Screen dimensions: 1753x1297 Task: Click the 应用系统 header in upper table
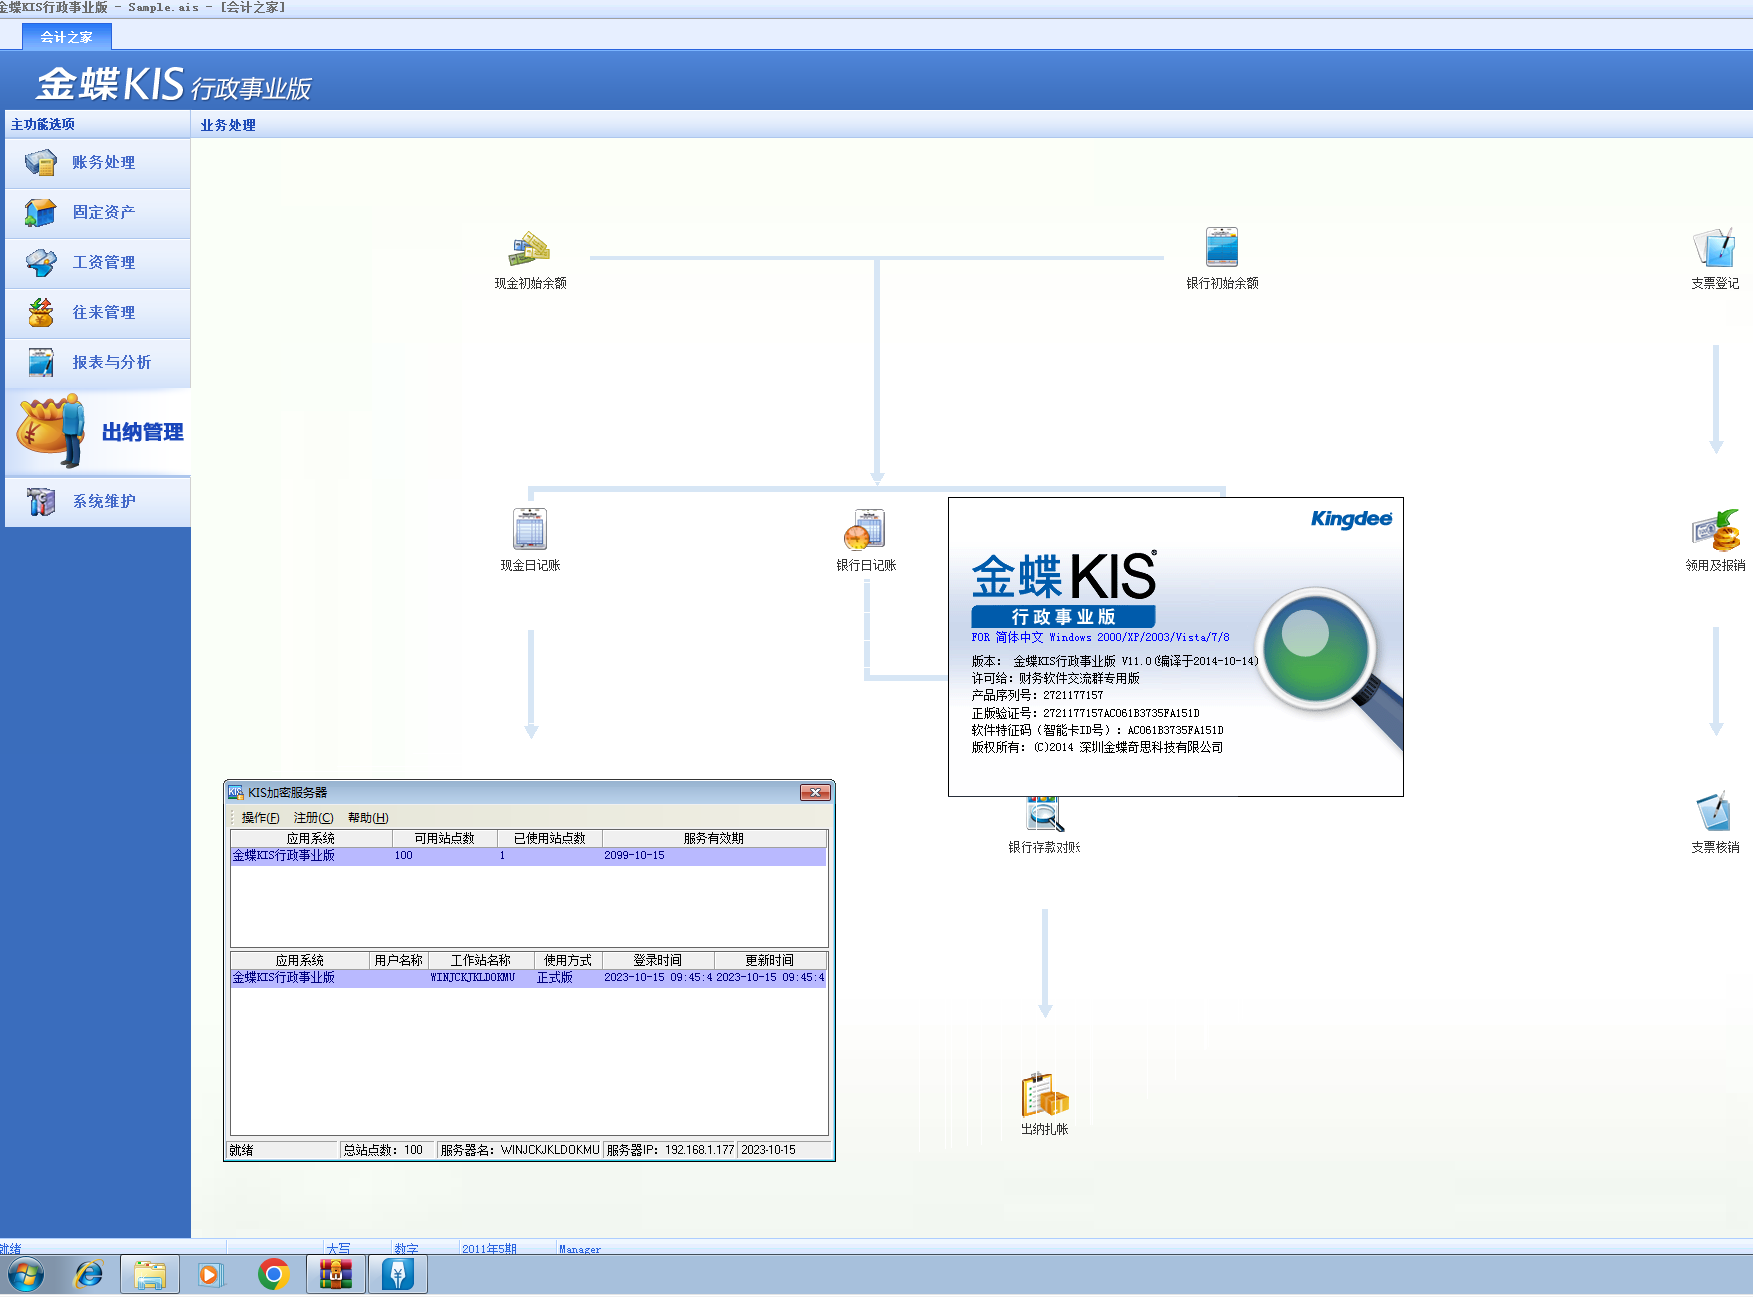tap(311, 838)
